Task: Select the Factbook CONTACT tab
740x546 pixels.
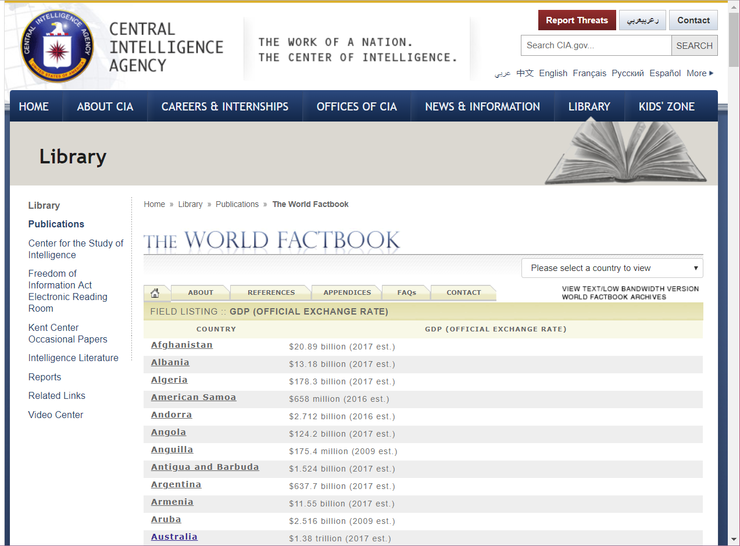Action: click(463, 293)
